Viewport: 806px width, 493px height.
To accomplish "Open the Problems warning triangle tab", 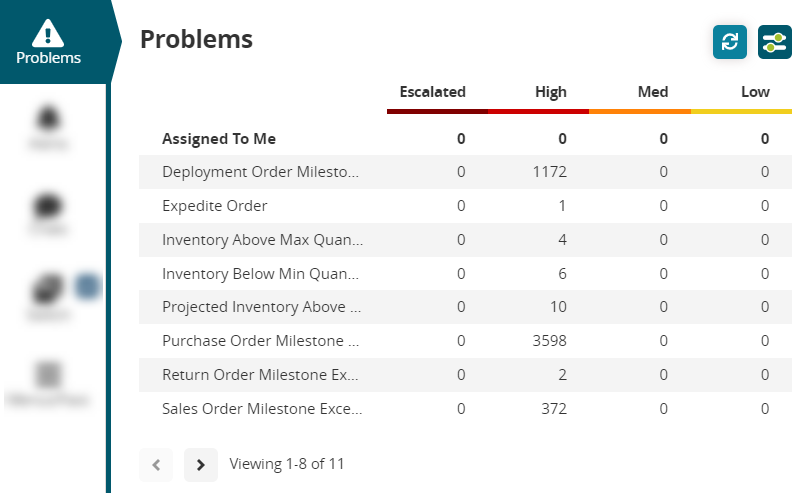I will click(48, 42).
